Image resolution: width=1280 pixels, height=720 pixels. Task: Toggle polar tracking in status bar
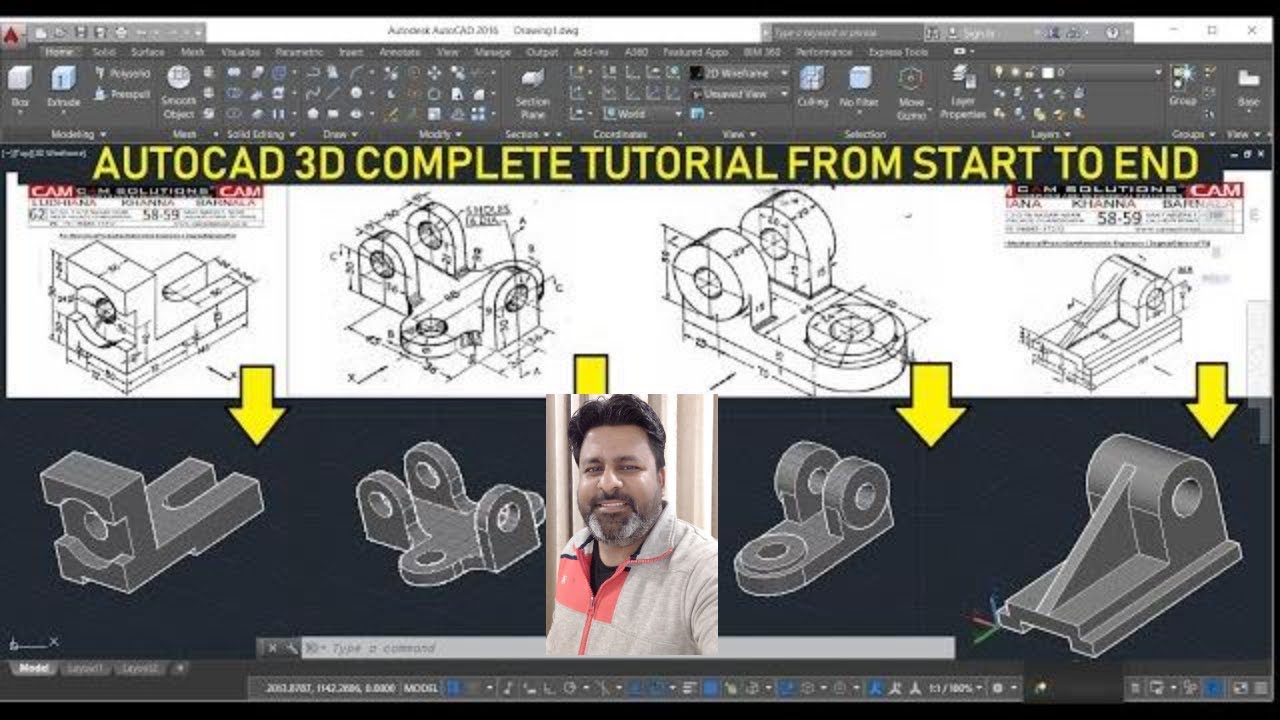[x=570, y=688]
